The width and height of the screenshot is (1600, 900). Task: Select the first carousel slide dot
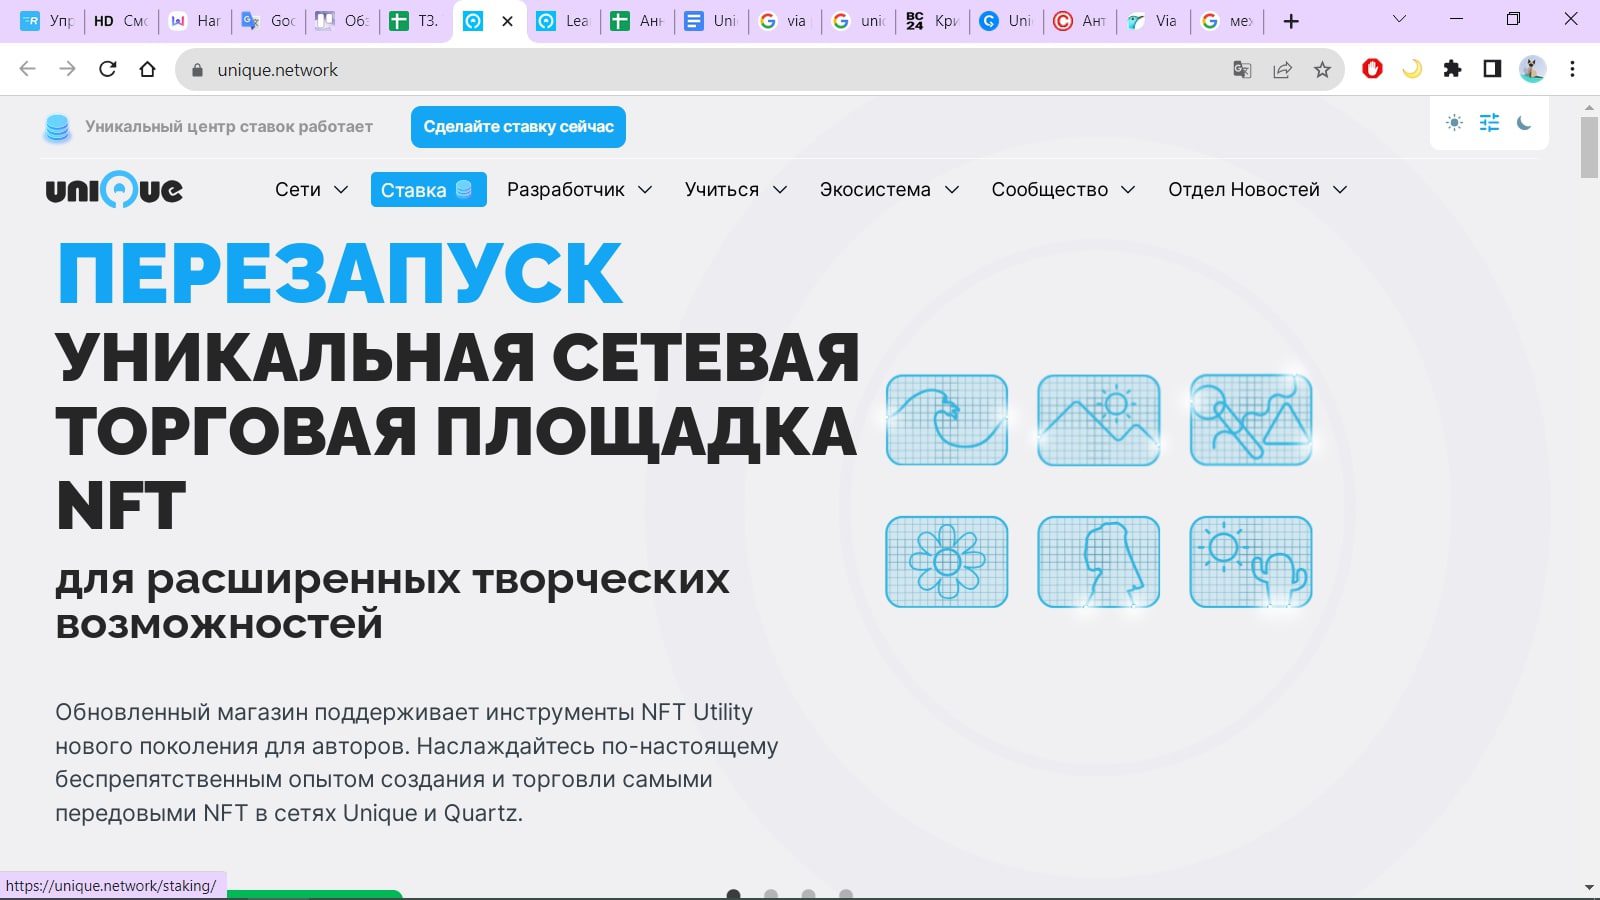733,894
